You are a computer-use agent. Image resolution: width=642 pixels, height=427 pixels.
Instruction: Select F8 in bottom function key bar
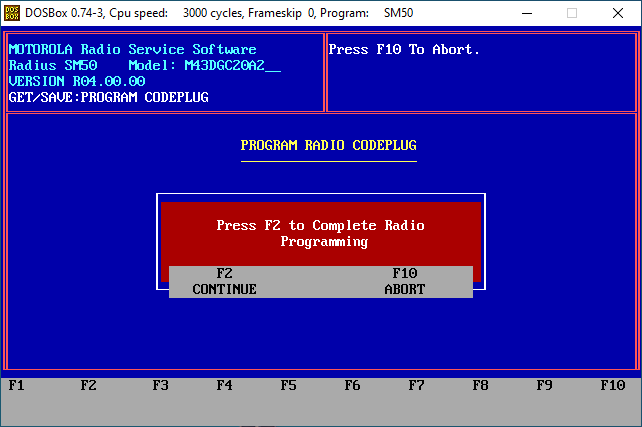[x=480, y=385]
